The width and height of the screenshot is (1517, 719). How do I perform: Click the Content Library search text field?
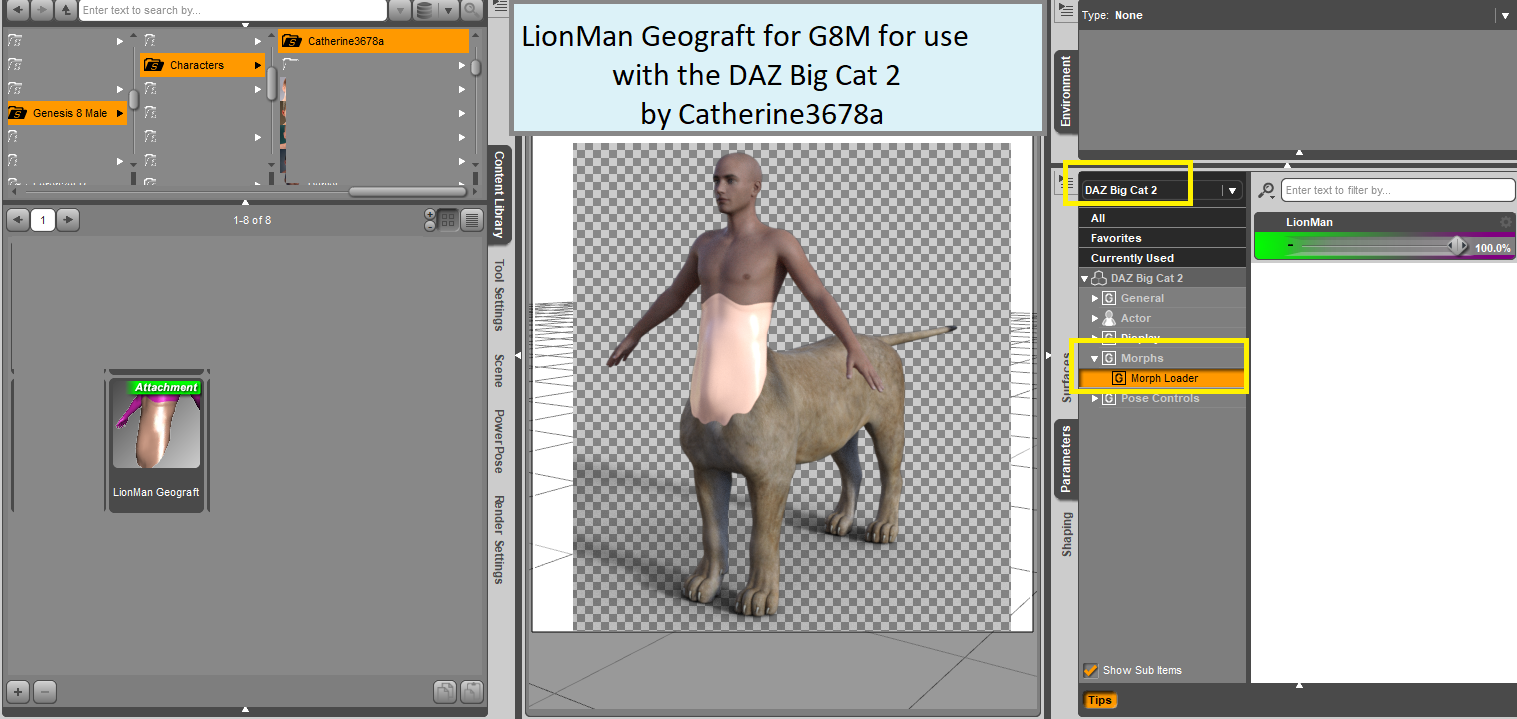pos(233,10)
